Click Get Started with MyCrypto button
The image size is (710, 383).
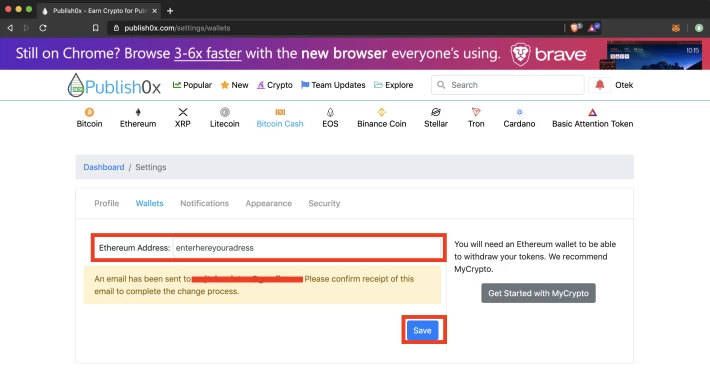pos(538,293)
